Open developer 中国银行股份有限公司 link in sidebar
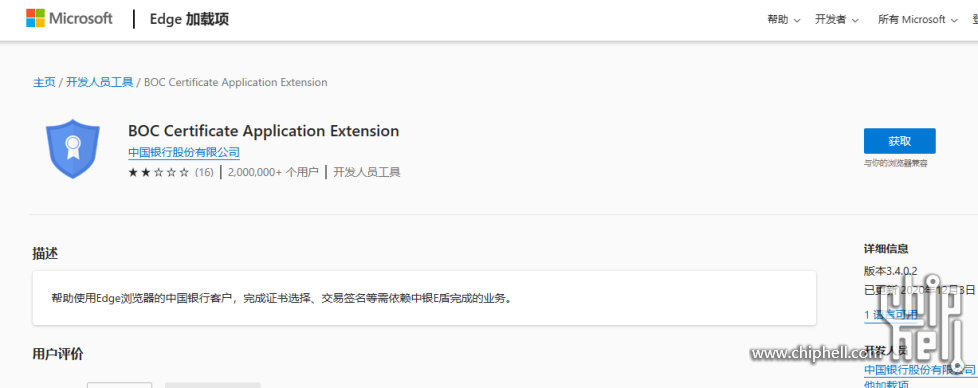The image size is (978, 388). pos(919,370)
